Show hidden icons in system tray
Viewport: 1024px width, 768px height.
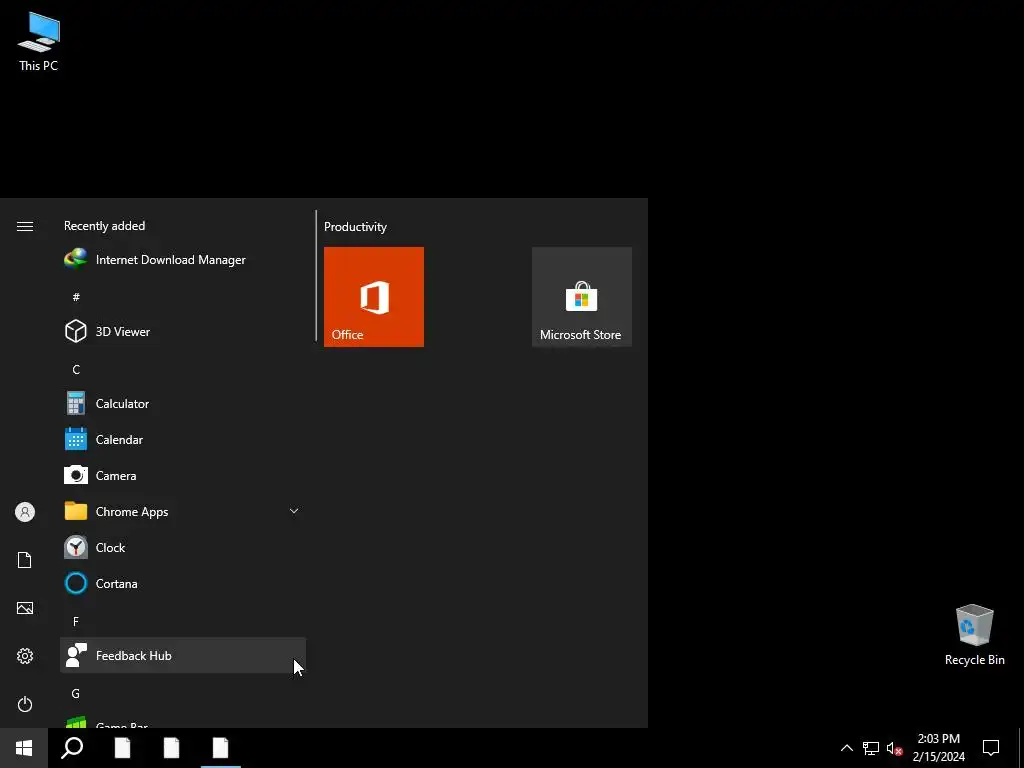pos(846,748)
